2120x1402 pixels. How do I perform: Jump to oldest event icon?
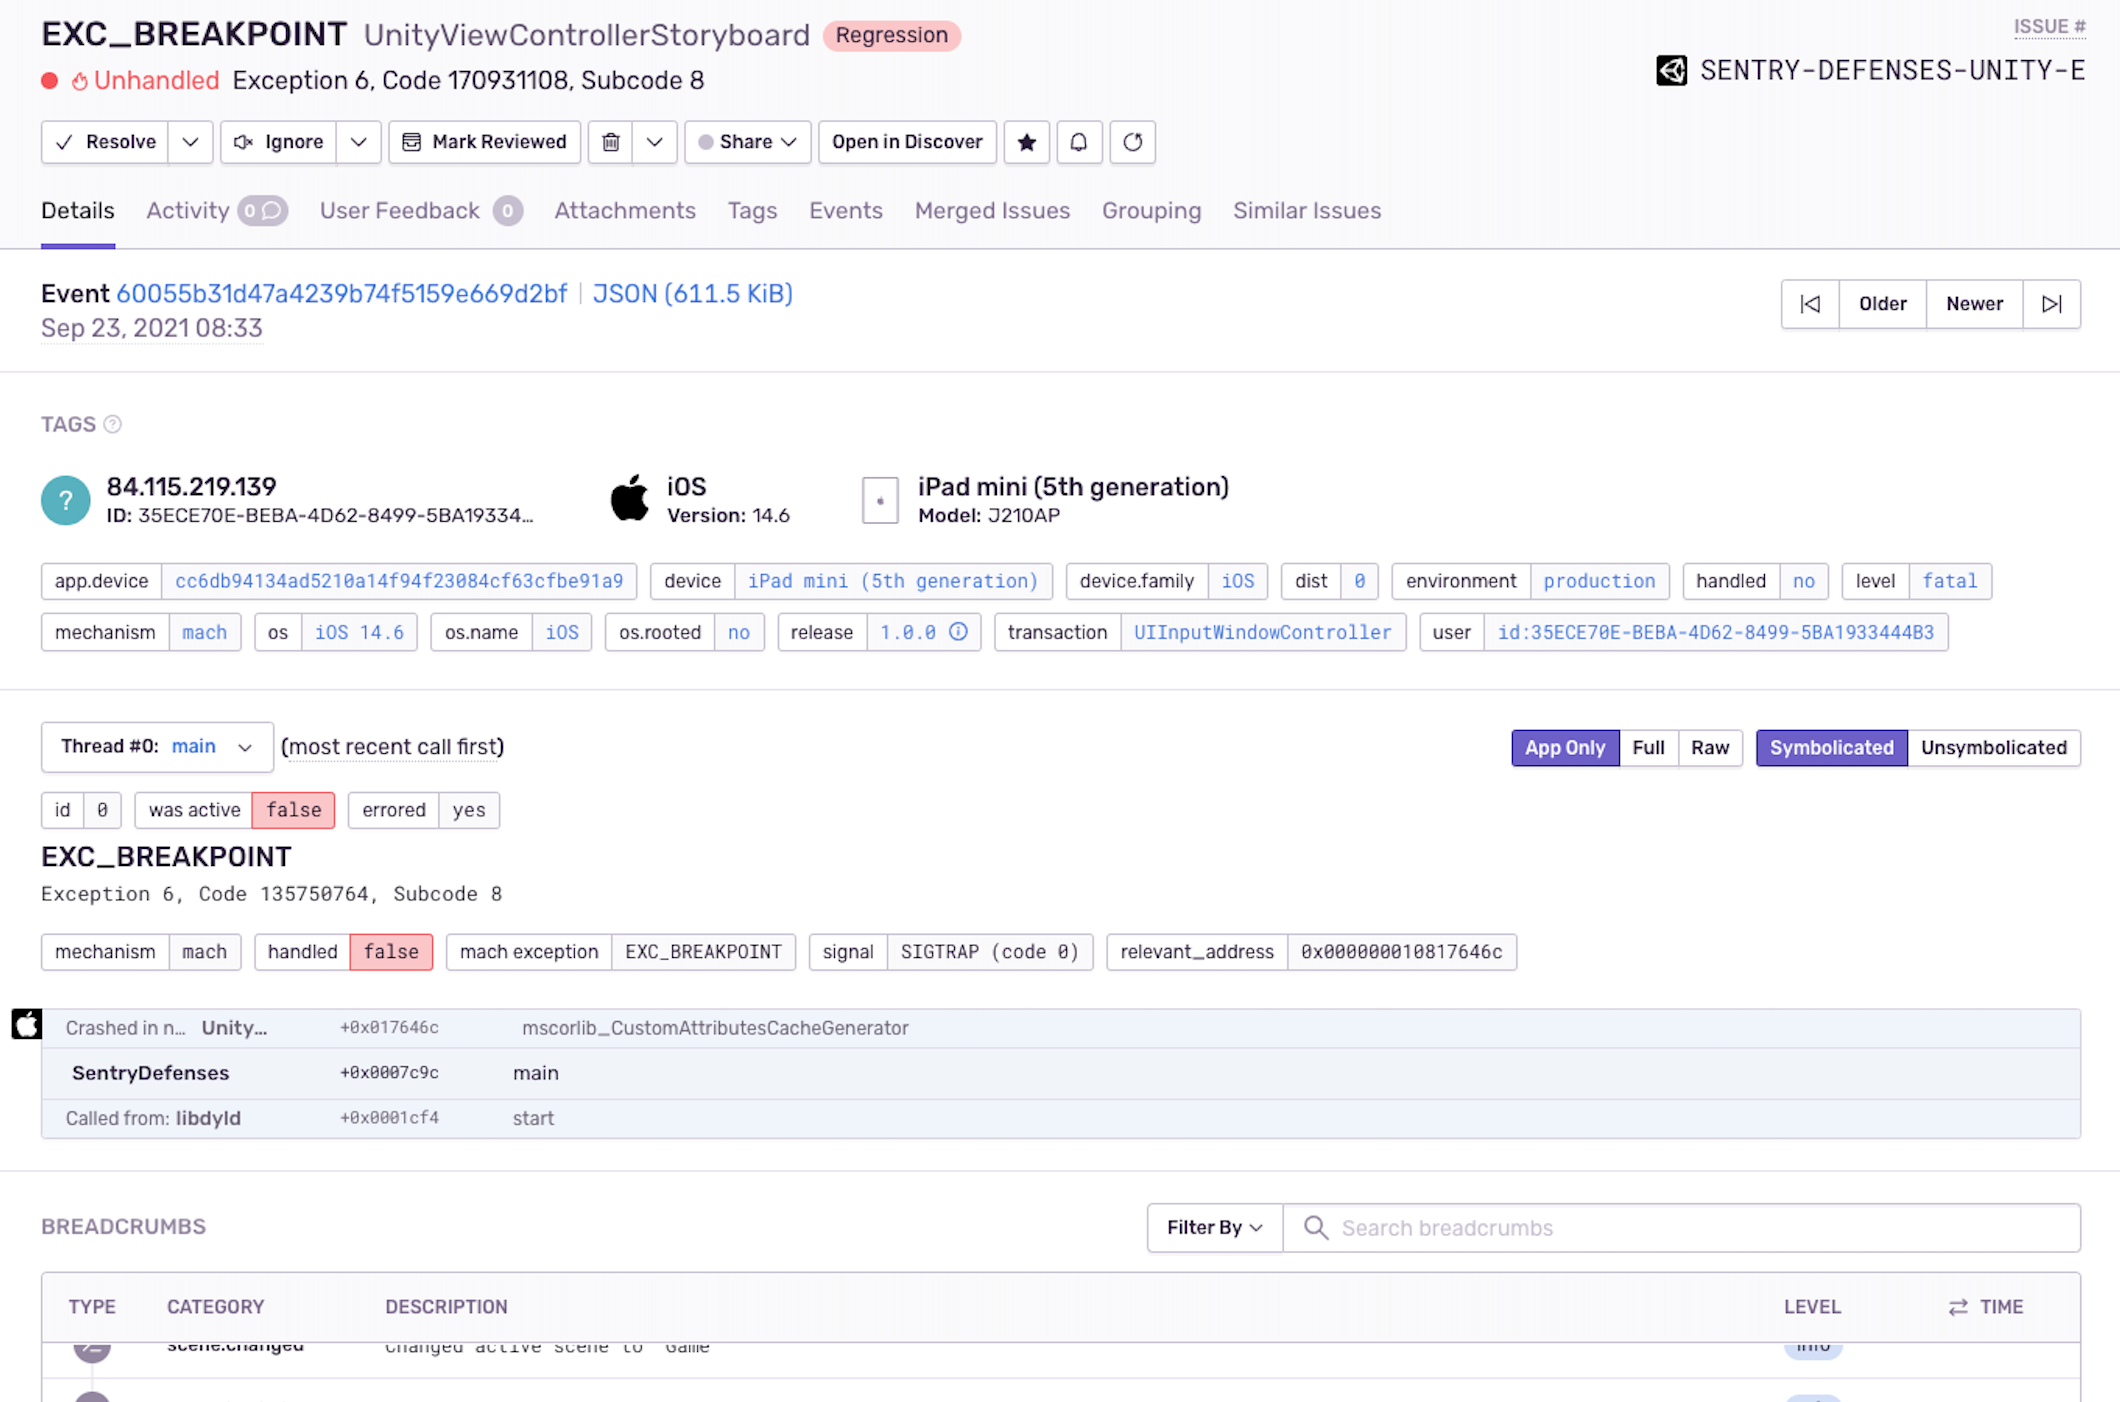pos(1810,304)
